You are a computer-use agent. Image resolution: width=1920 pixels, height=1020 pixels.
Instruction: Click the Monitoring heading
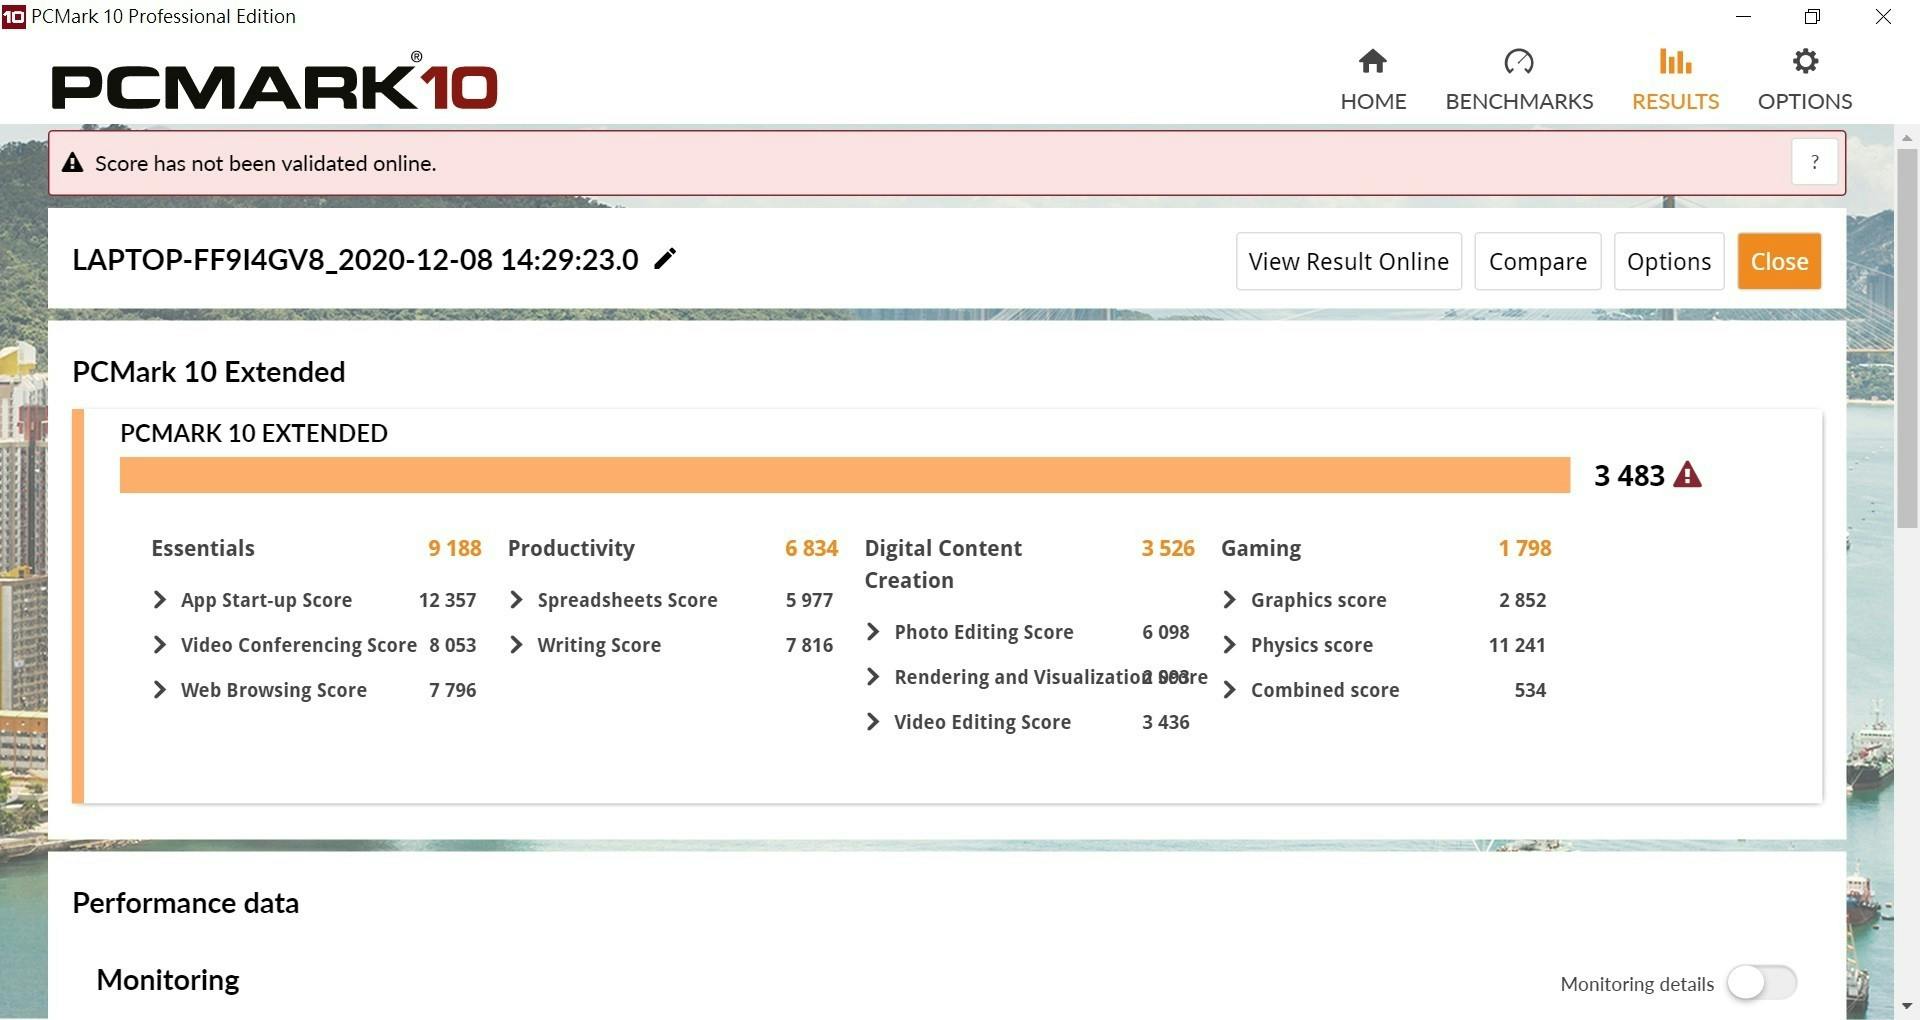pos(168,980)
